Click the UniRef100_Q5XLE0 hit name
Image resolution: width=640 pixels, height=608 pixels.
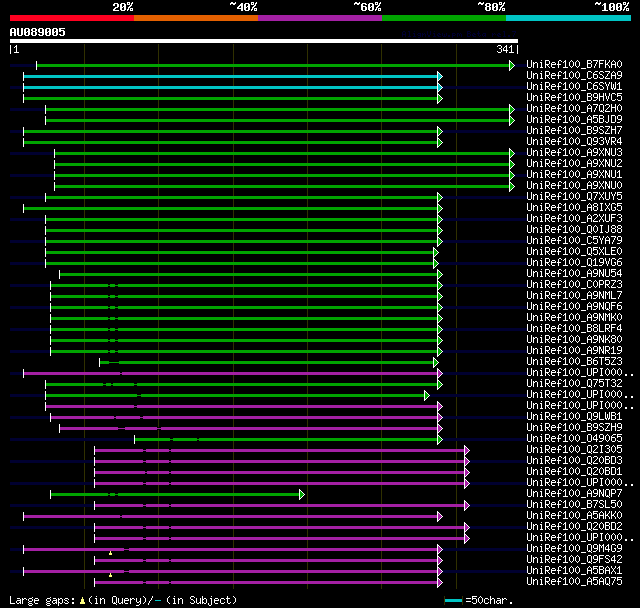click(574, 252)
